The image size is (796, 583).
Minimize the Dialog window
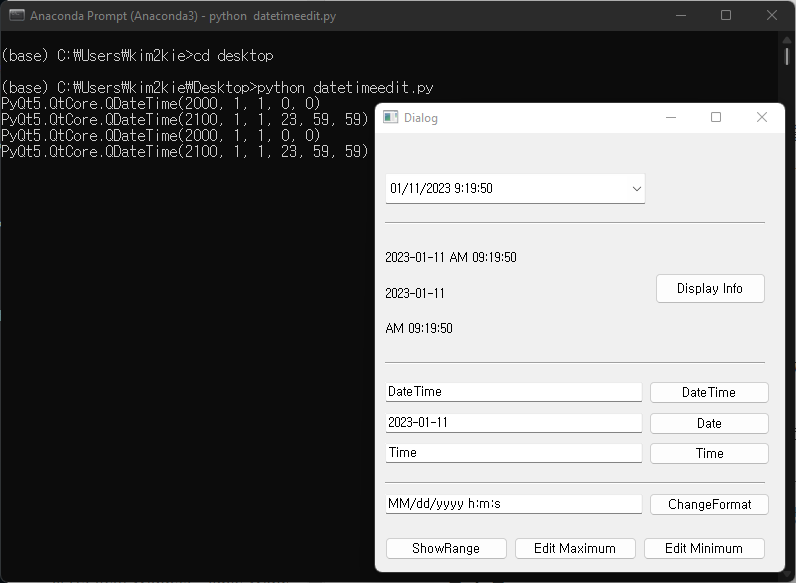click(x=671, y=117)
